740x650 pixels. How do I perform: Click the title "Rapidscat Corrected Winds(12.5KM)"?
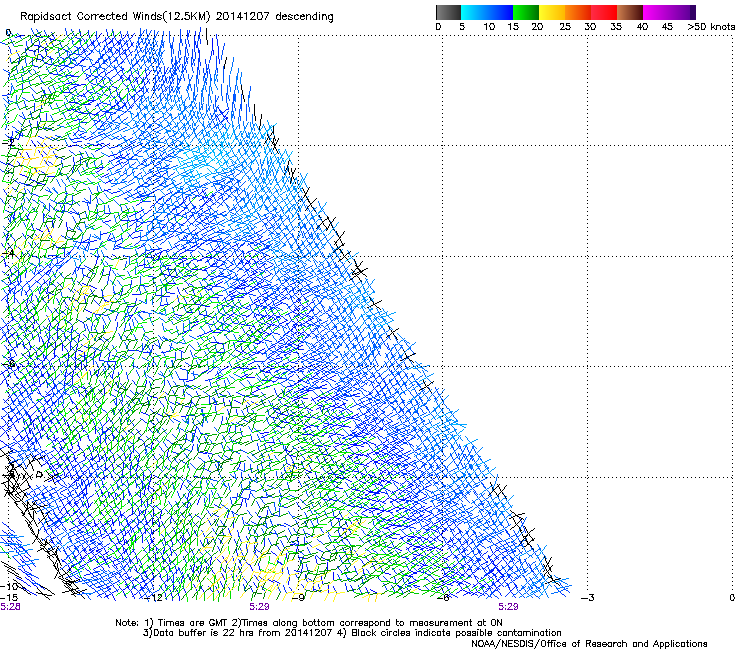click(115, 16)
